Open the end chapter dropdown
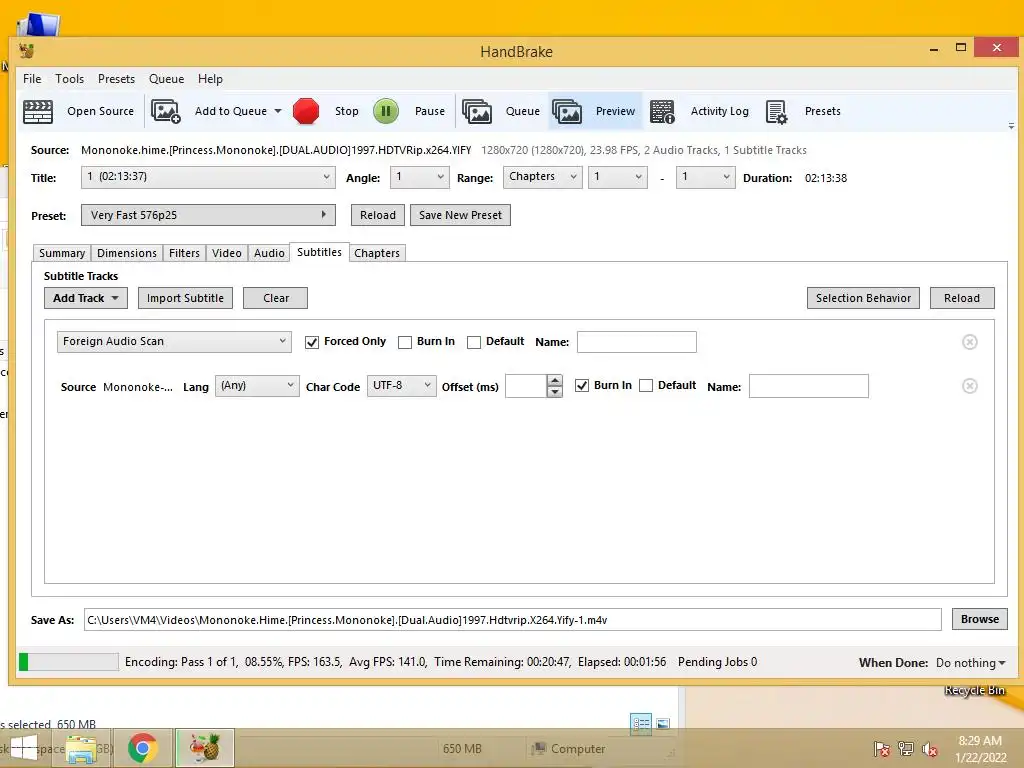The height and width of the screenshot is (768, 1024). 705,177
